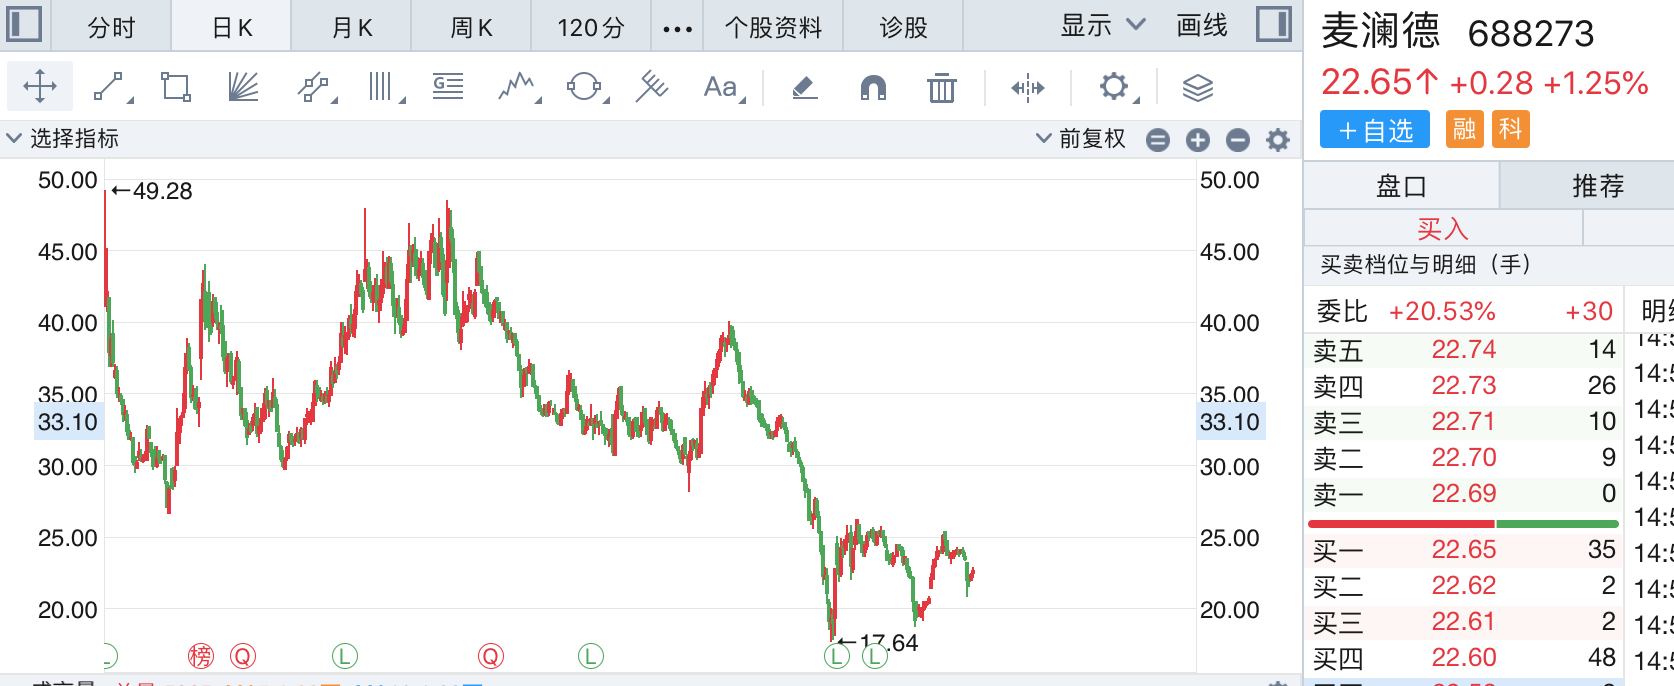Switch to the 推荐 tab
Viewport: 1674px width, 686px height.
(1597, 186)
